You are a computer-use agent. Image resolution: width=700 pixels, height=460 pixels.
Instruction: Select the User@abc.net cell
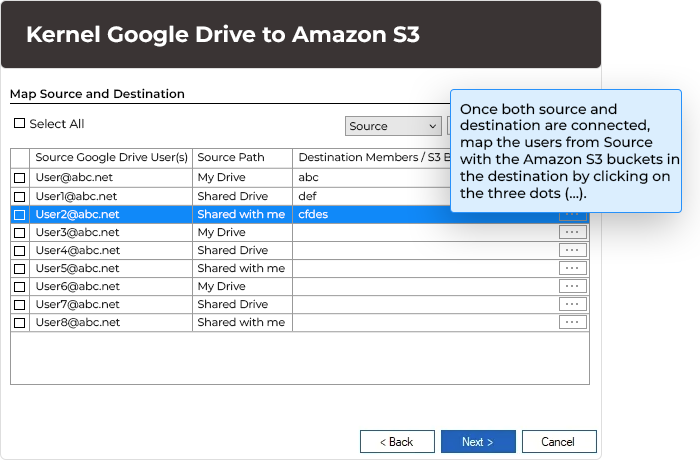click(x=111, y=178)
